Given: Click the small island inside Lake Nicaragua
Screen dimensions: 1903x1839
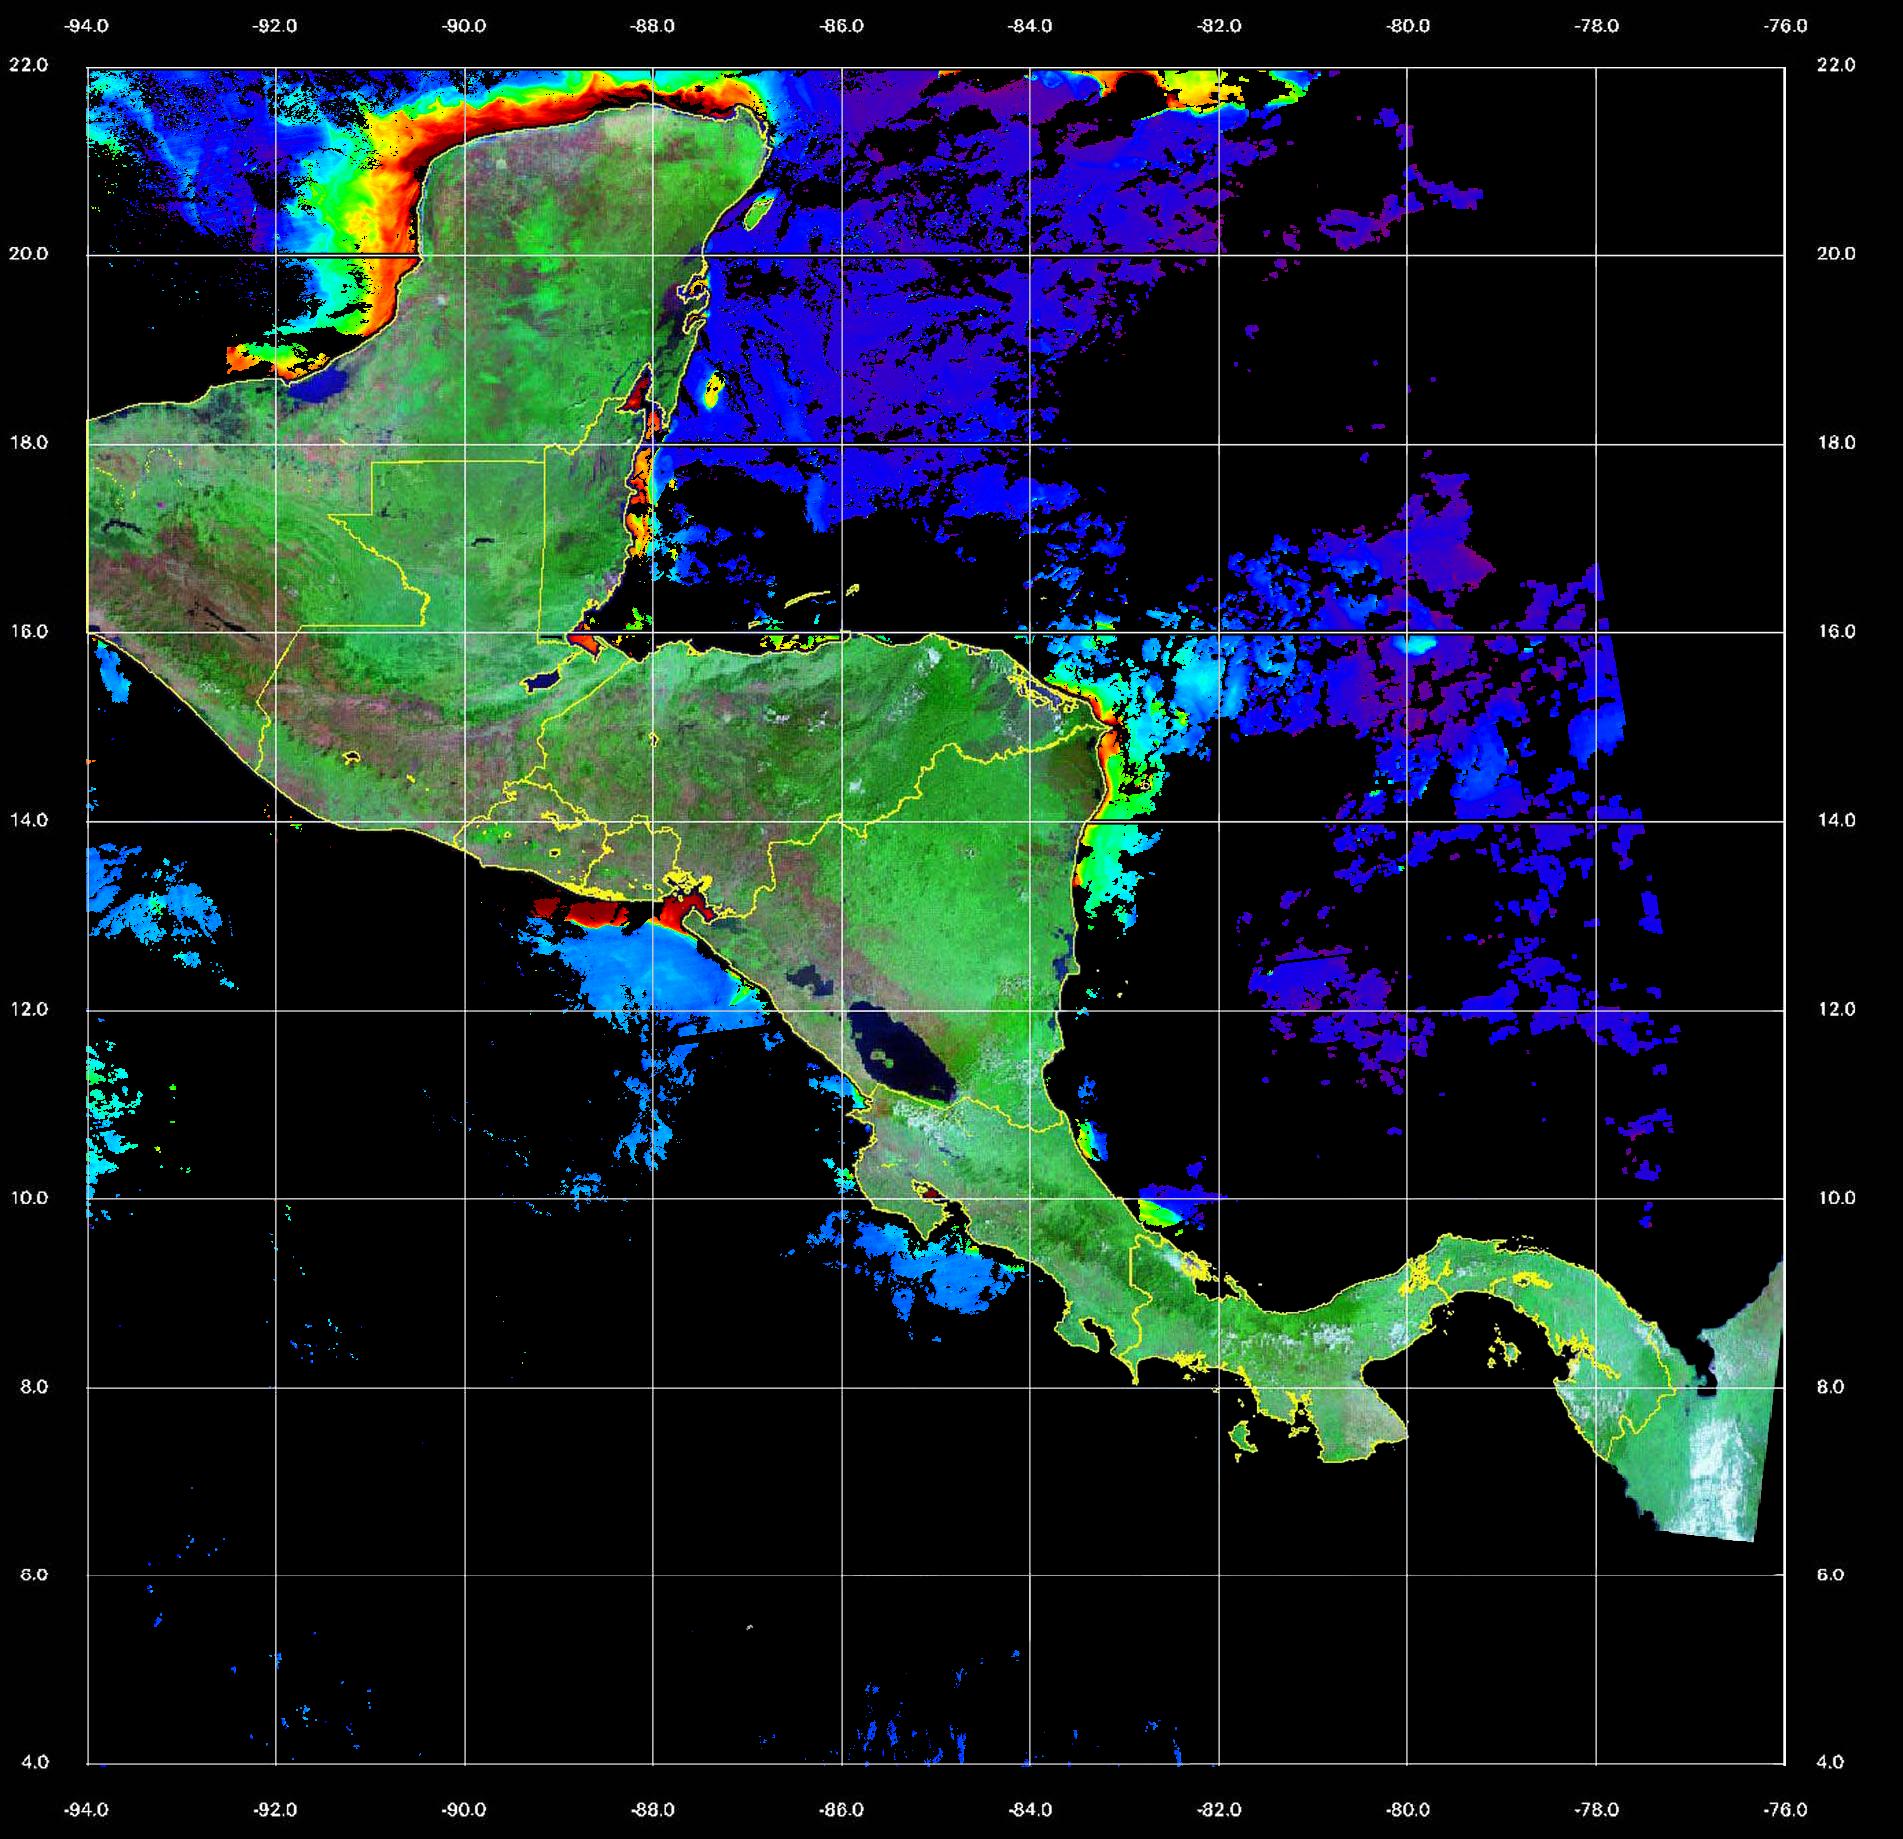Looking at the screenshot, I should [881, 1055].
